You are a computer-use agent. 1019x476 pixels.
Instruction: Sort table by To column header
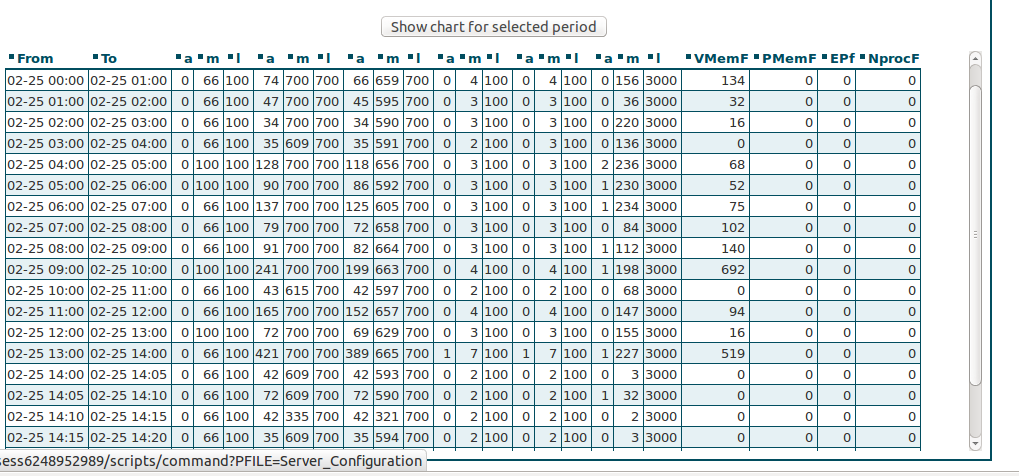point(109,59)
